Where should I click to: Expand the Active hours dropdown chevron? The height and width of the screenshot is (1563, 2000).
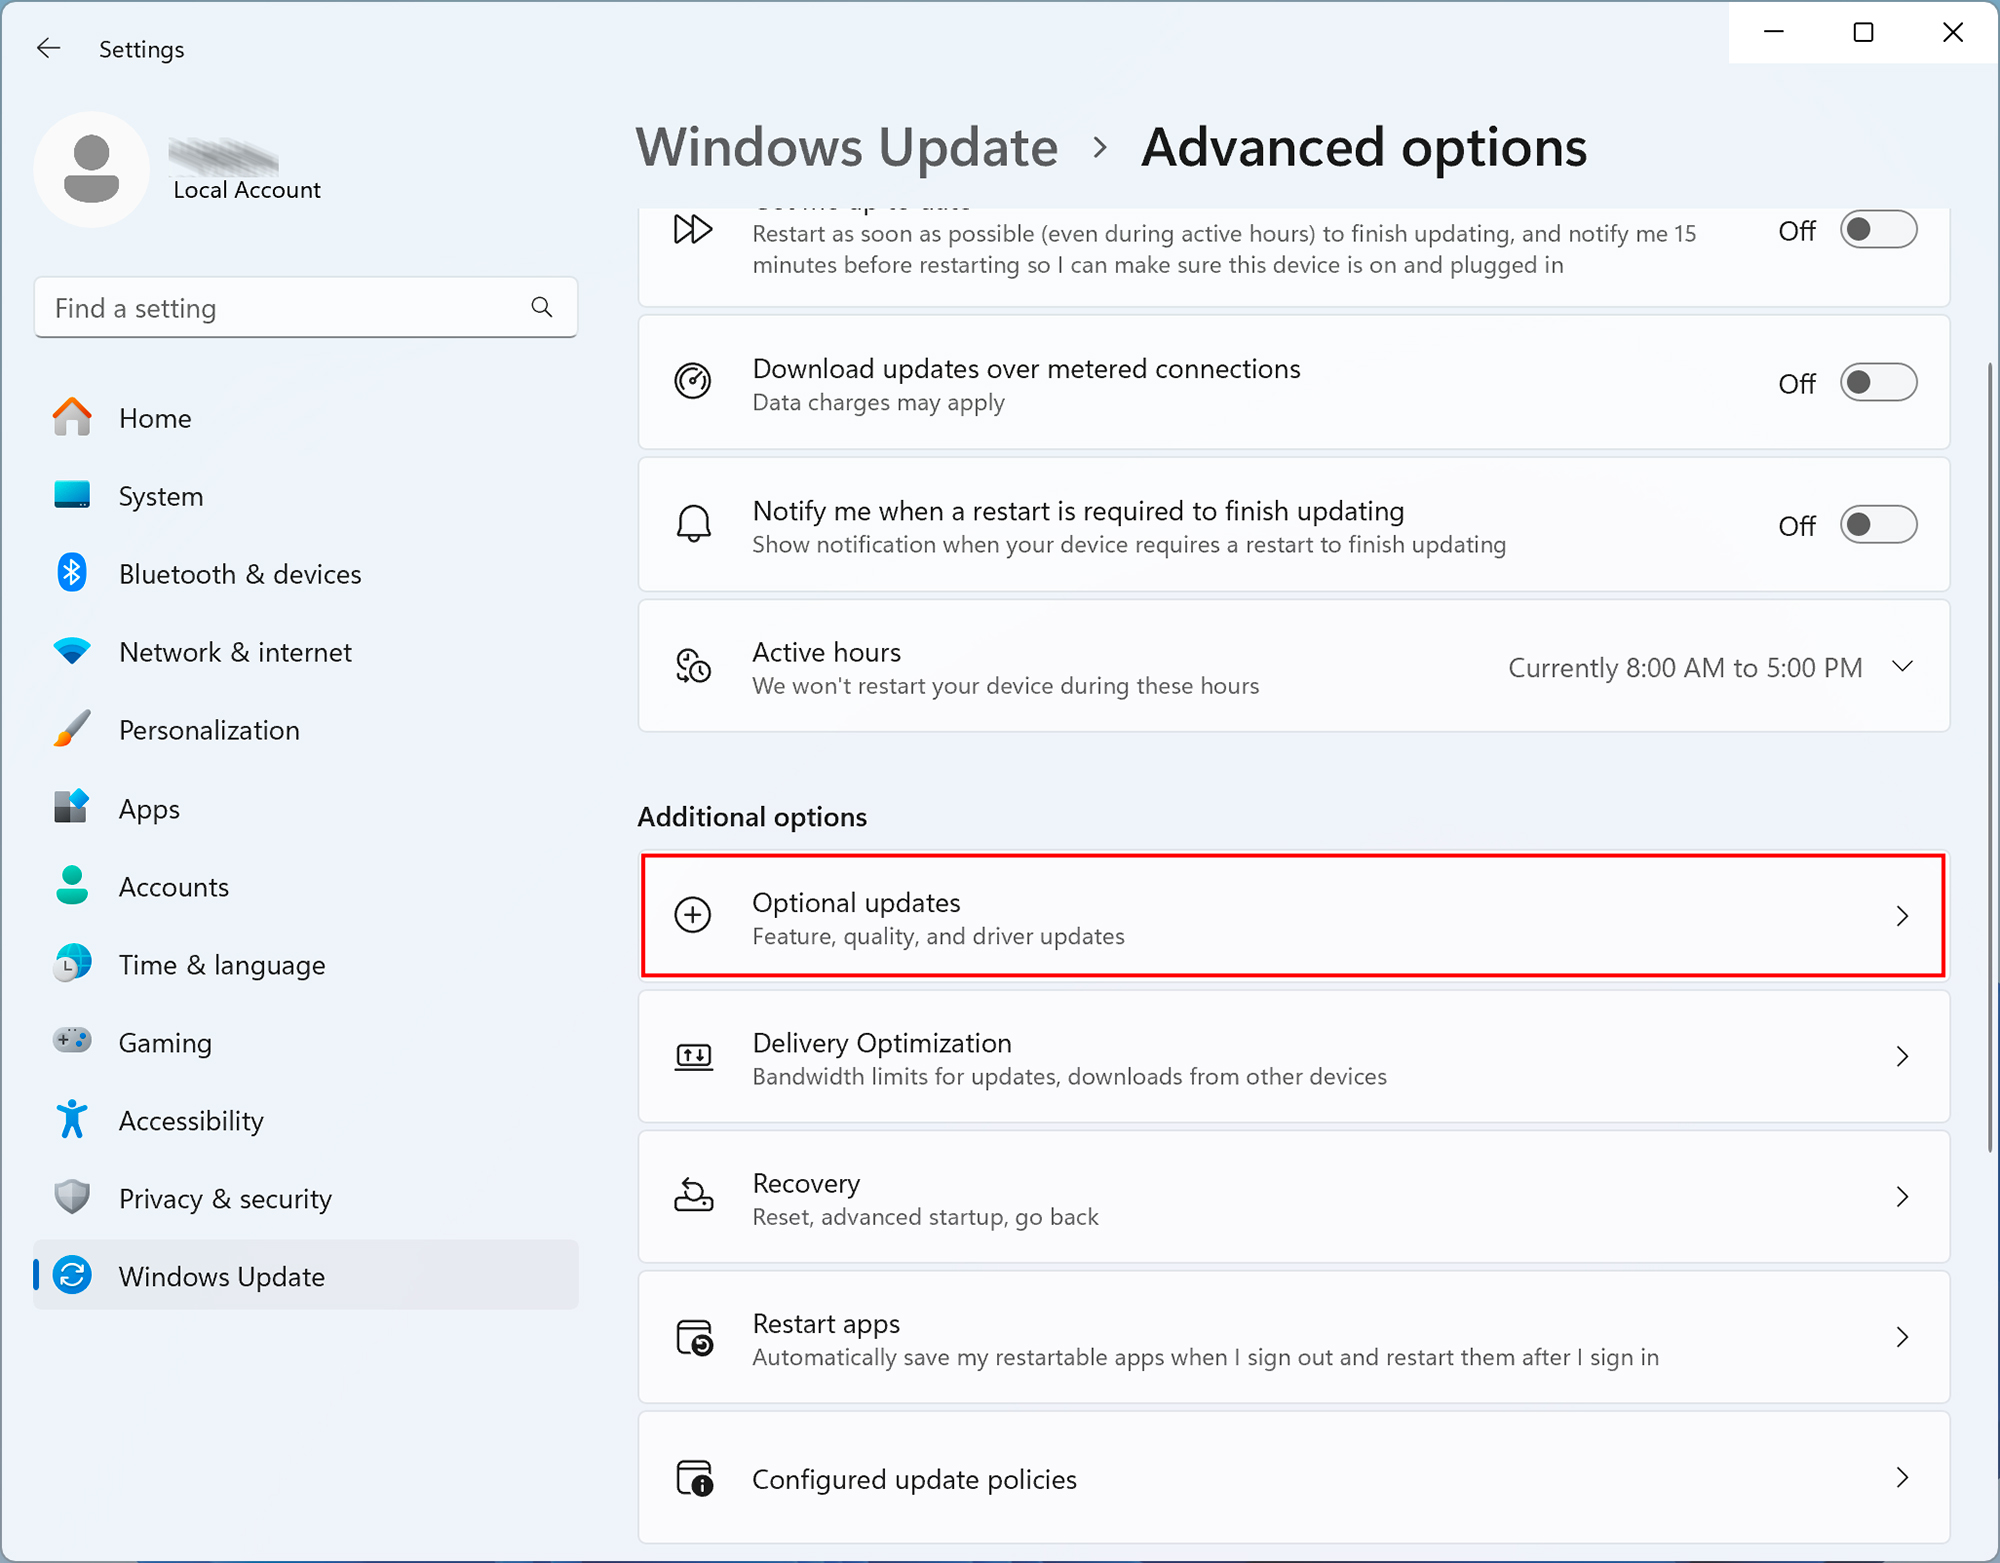point(1903,666)
